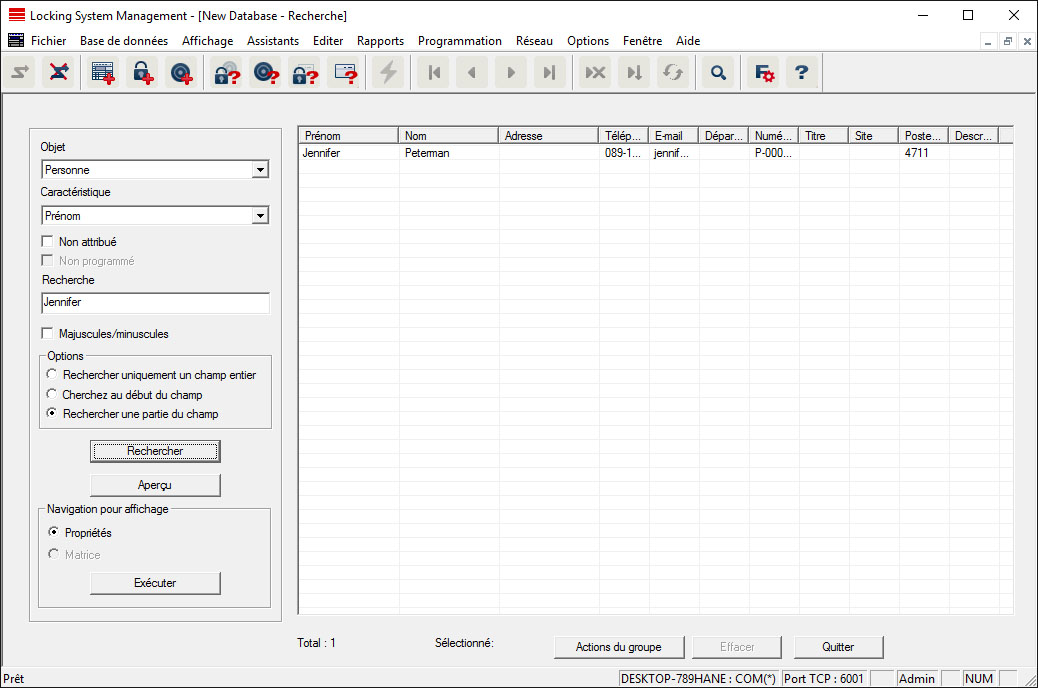The width and height of the screenshot is (1038, 688).
Task: Sort results by the Nom column header
Action: click(447, 136)
